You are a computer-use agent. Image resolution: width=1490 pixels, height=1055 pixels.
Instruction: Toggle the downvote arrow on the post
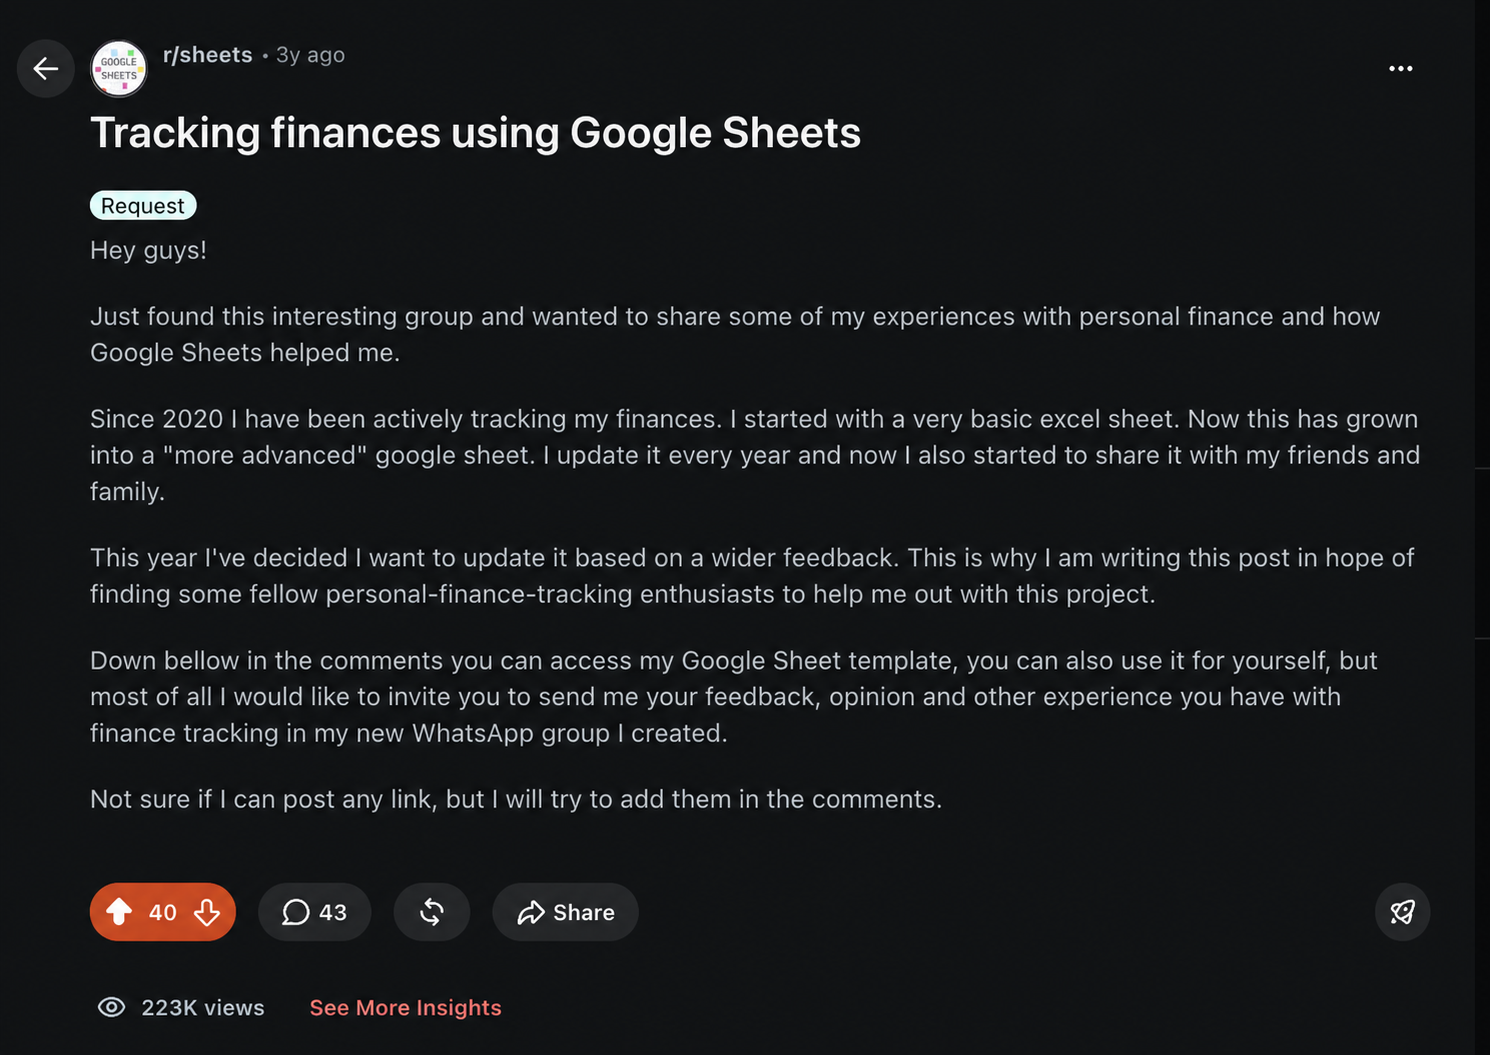[x=207, y=912]
